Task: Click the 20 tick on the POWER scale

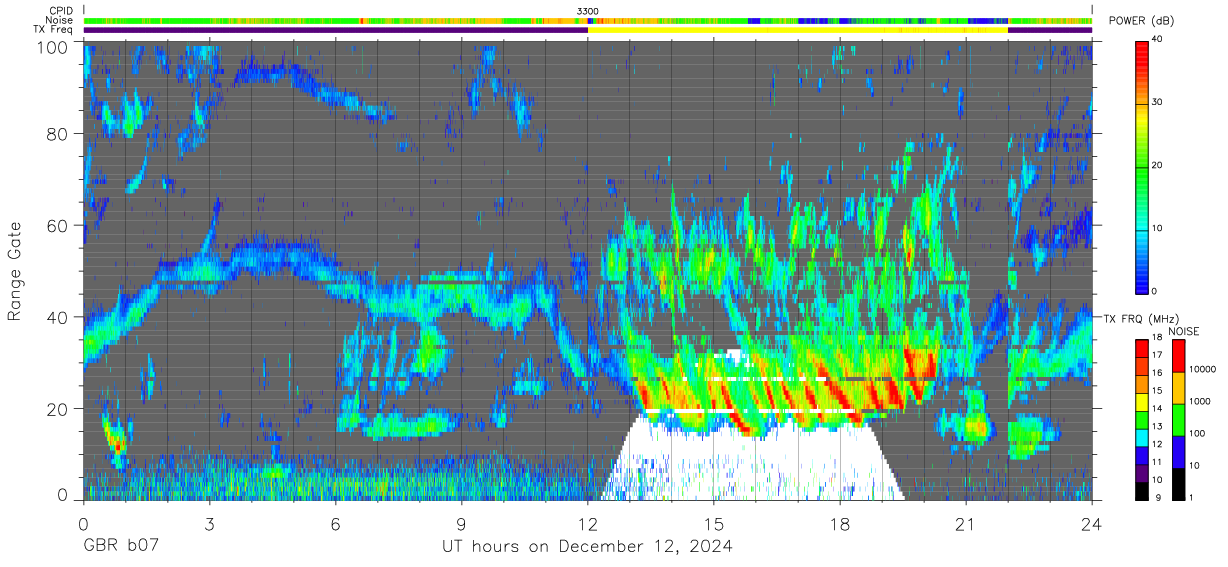Action: 1156,166
